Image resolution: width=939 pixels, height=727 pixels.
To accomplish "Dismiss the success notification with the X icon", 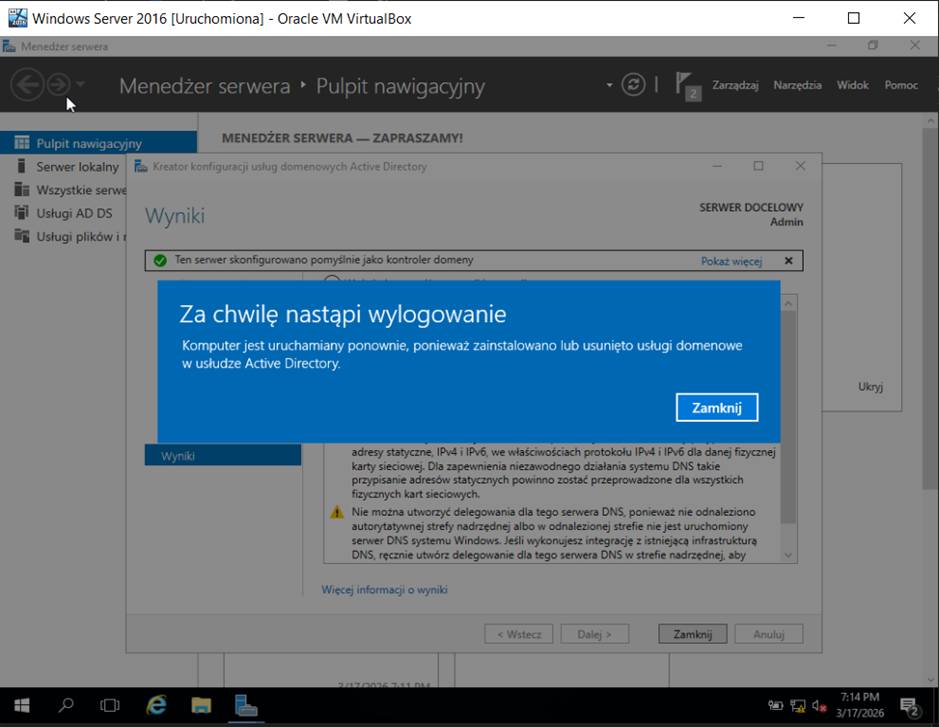I will (x=788, y=261).
